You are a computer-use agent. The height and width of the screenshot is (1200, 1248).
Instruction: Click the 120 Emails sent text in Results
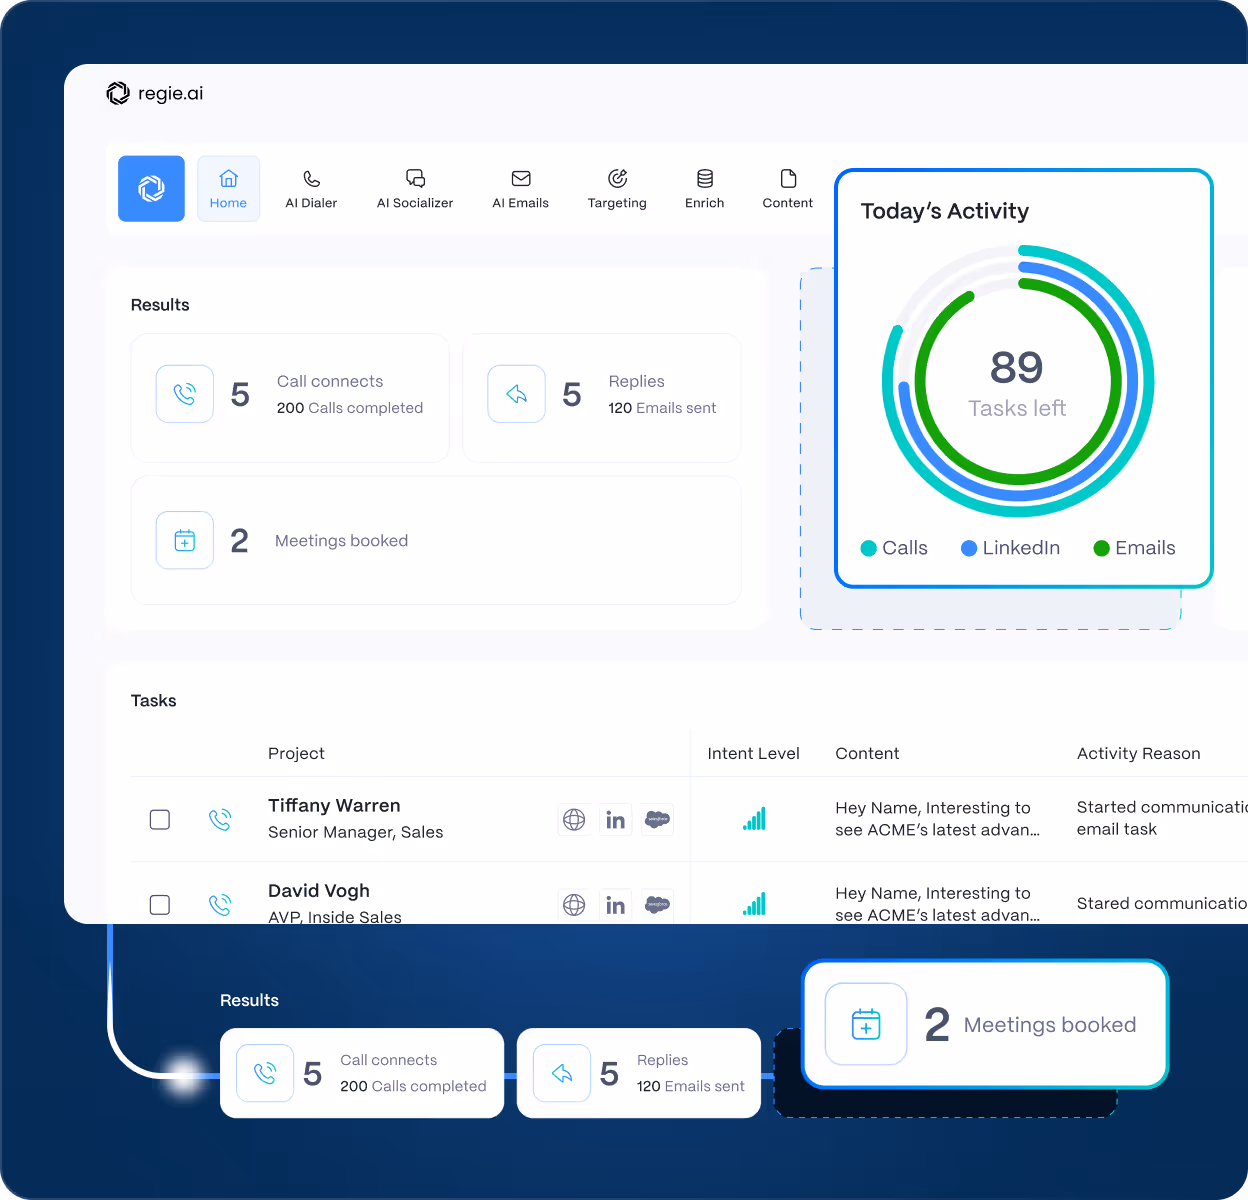(x=662, y=408)
